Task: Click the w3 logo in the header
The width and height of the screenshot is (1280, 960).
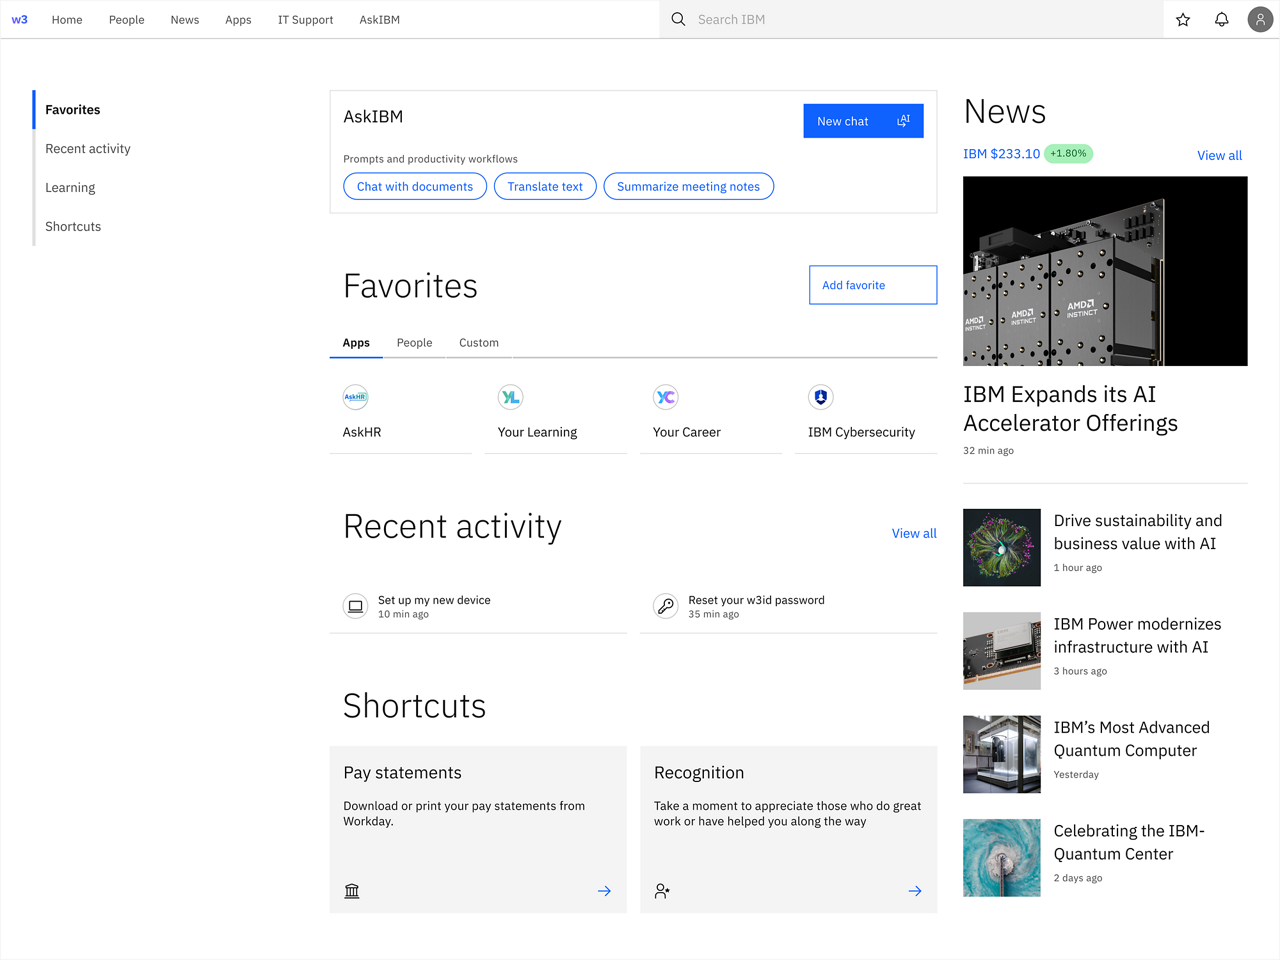Action: (19, 19)
